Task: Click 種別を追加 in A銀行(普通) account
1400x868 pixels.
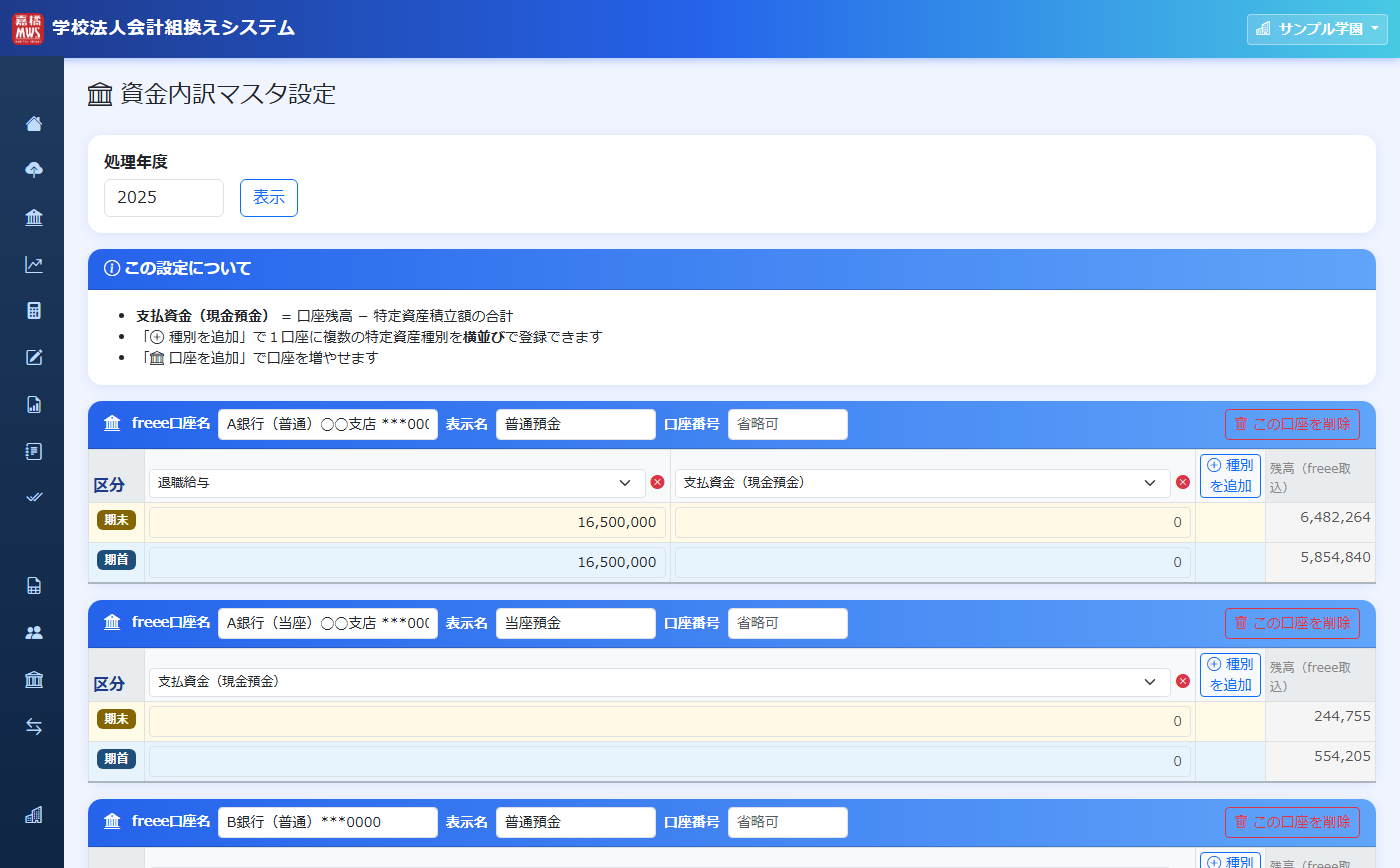Action: point(1230,476)
